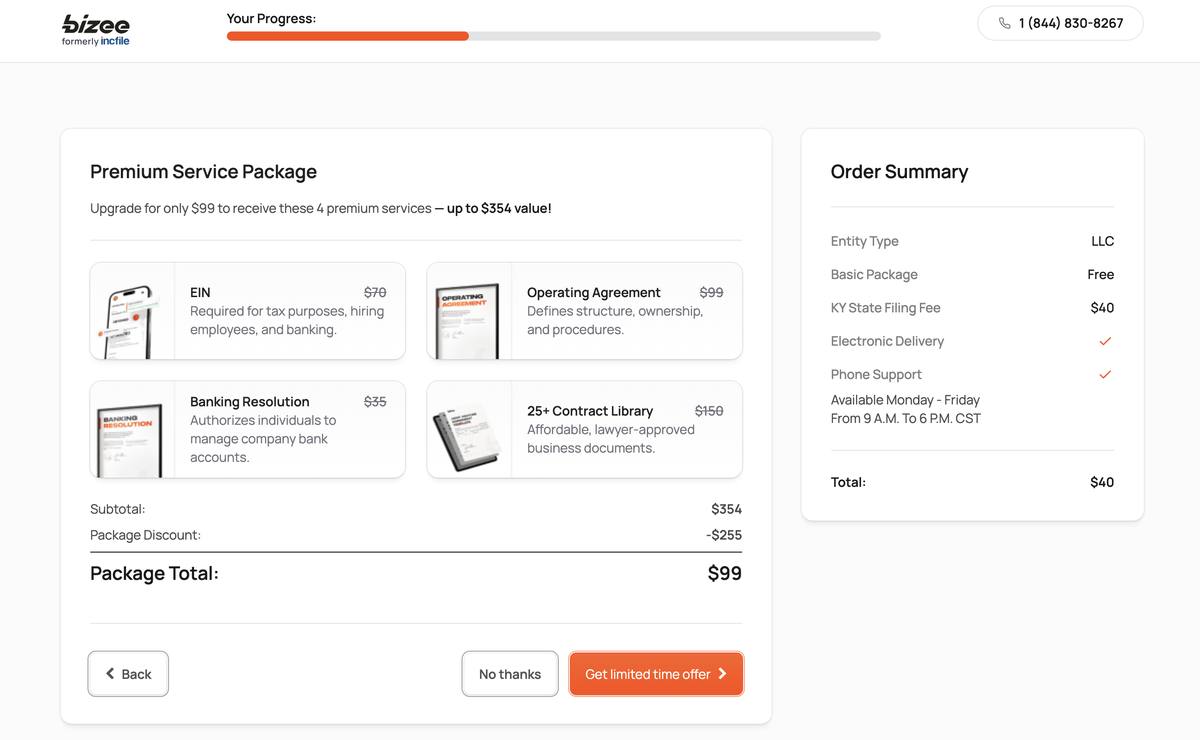Click the Free package value
Screen dimensions: 1200x740
(x=1101, y=274)
